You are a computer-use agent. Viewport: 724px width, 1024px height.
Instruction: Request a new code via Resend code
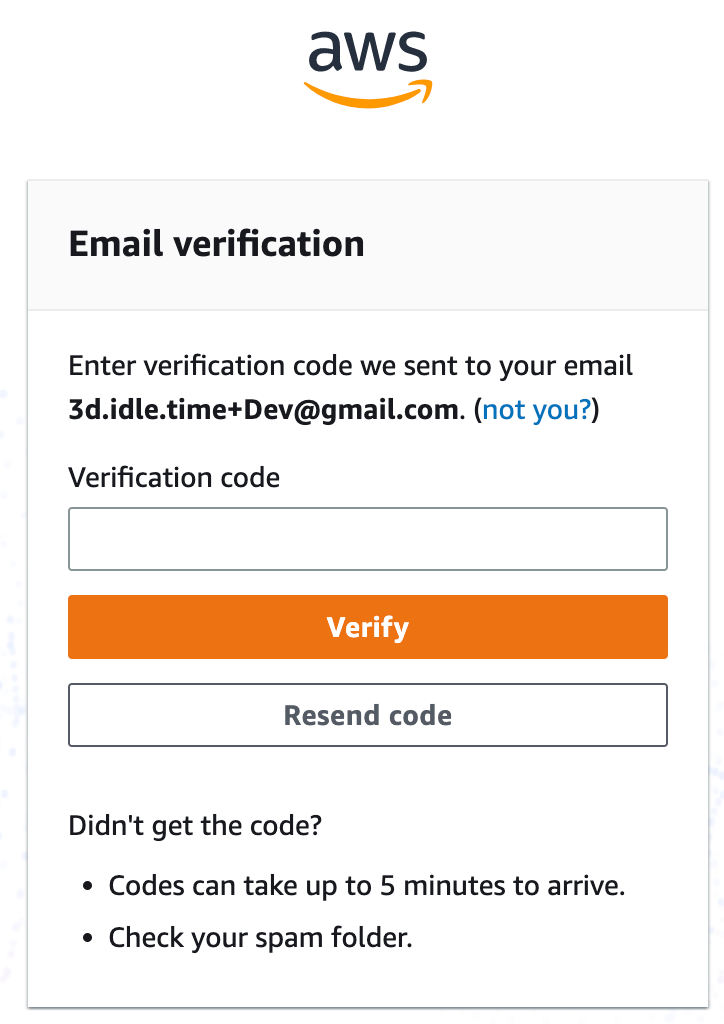(x=368, y=715)
